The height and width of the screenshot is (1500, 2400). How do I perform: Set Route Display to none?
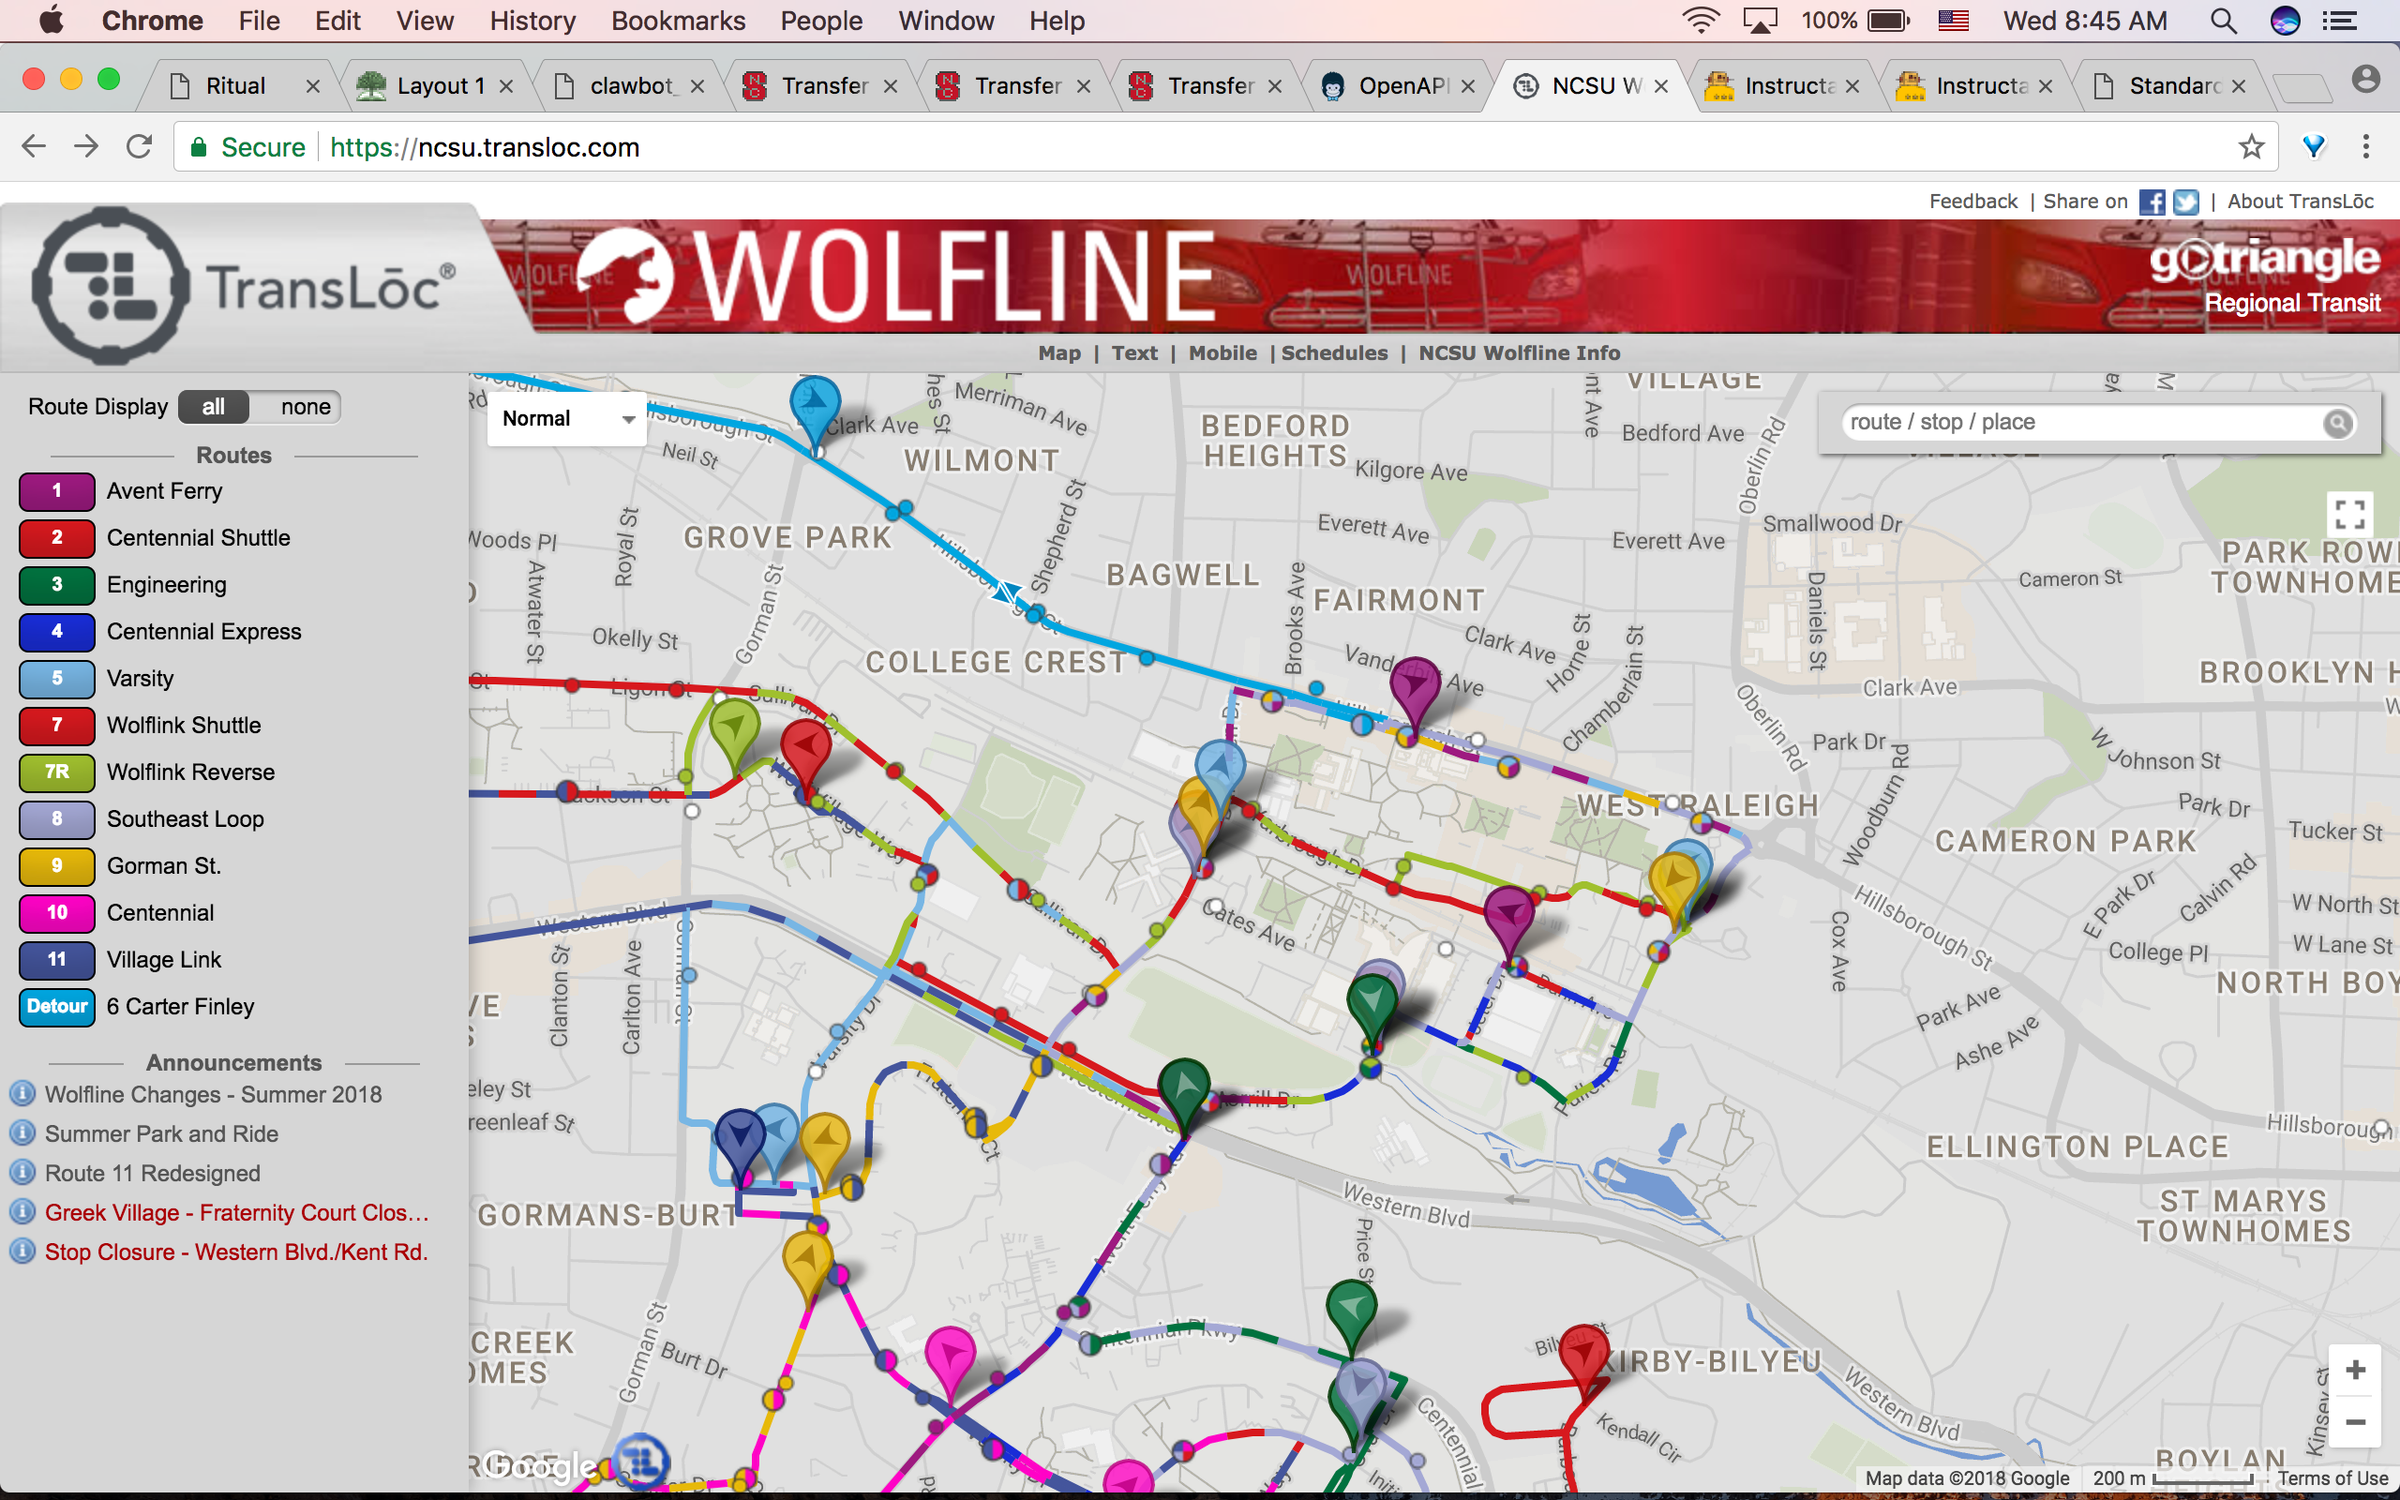(304, 407)
